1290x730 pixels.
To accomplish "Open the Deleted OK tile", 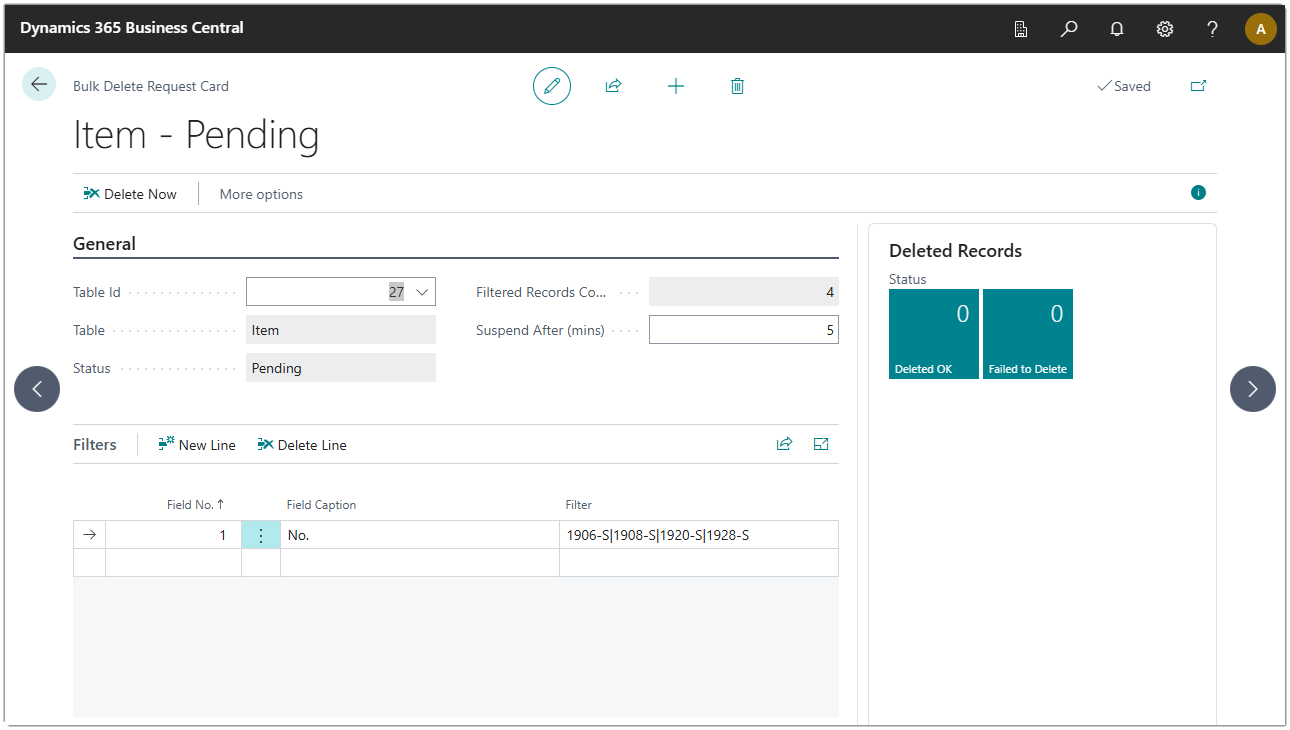I will tap(934, 334).
